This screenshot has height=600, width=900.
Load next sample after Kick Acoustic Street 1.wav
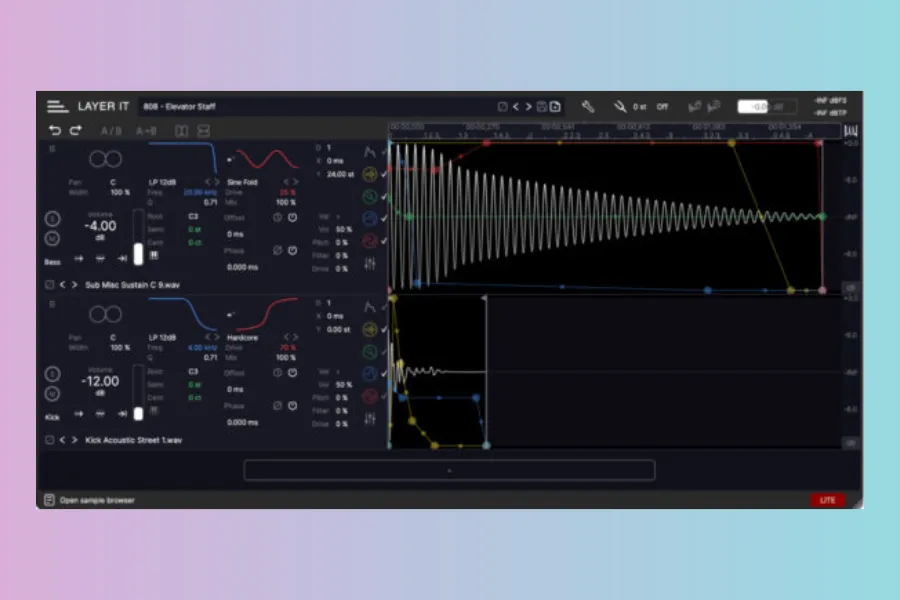point(74,439)
